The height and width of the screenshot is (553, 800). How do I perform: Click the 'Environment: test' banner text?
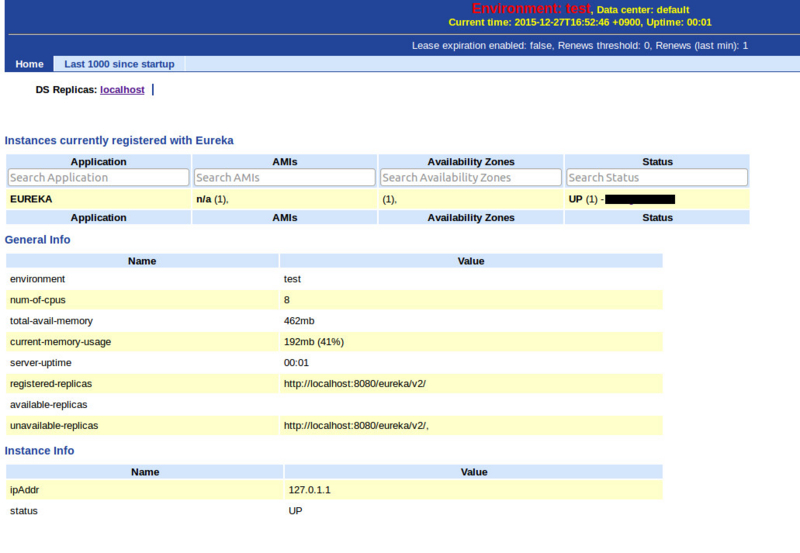(x=531, y=9)
